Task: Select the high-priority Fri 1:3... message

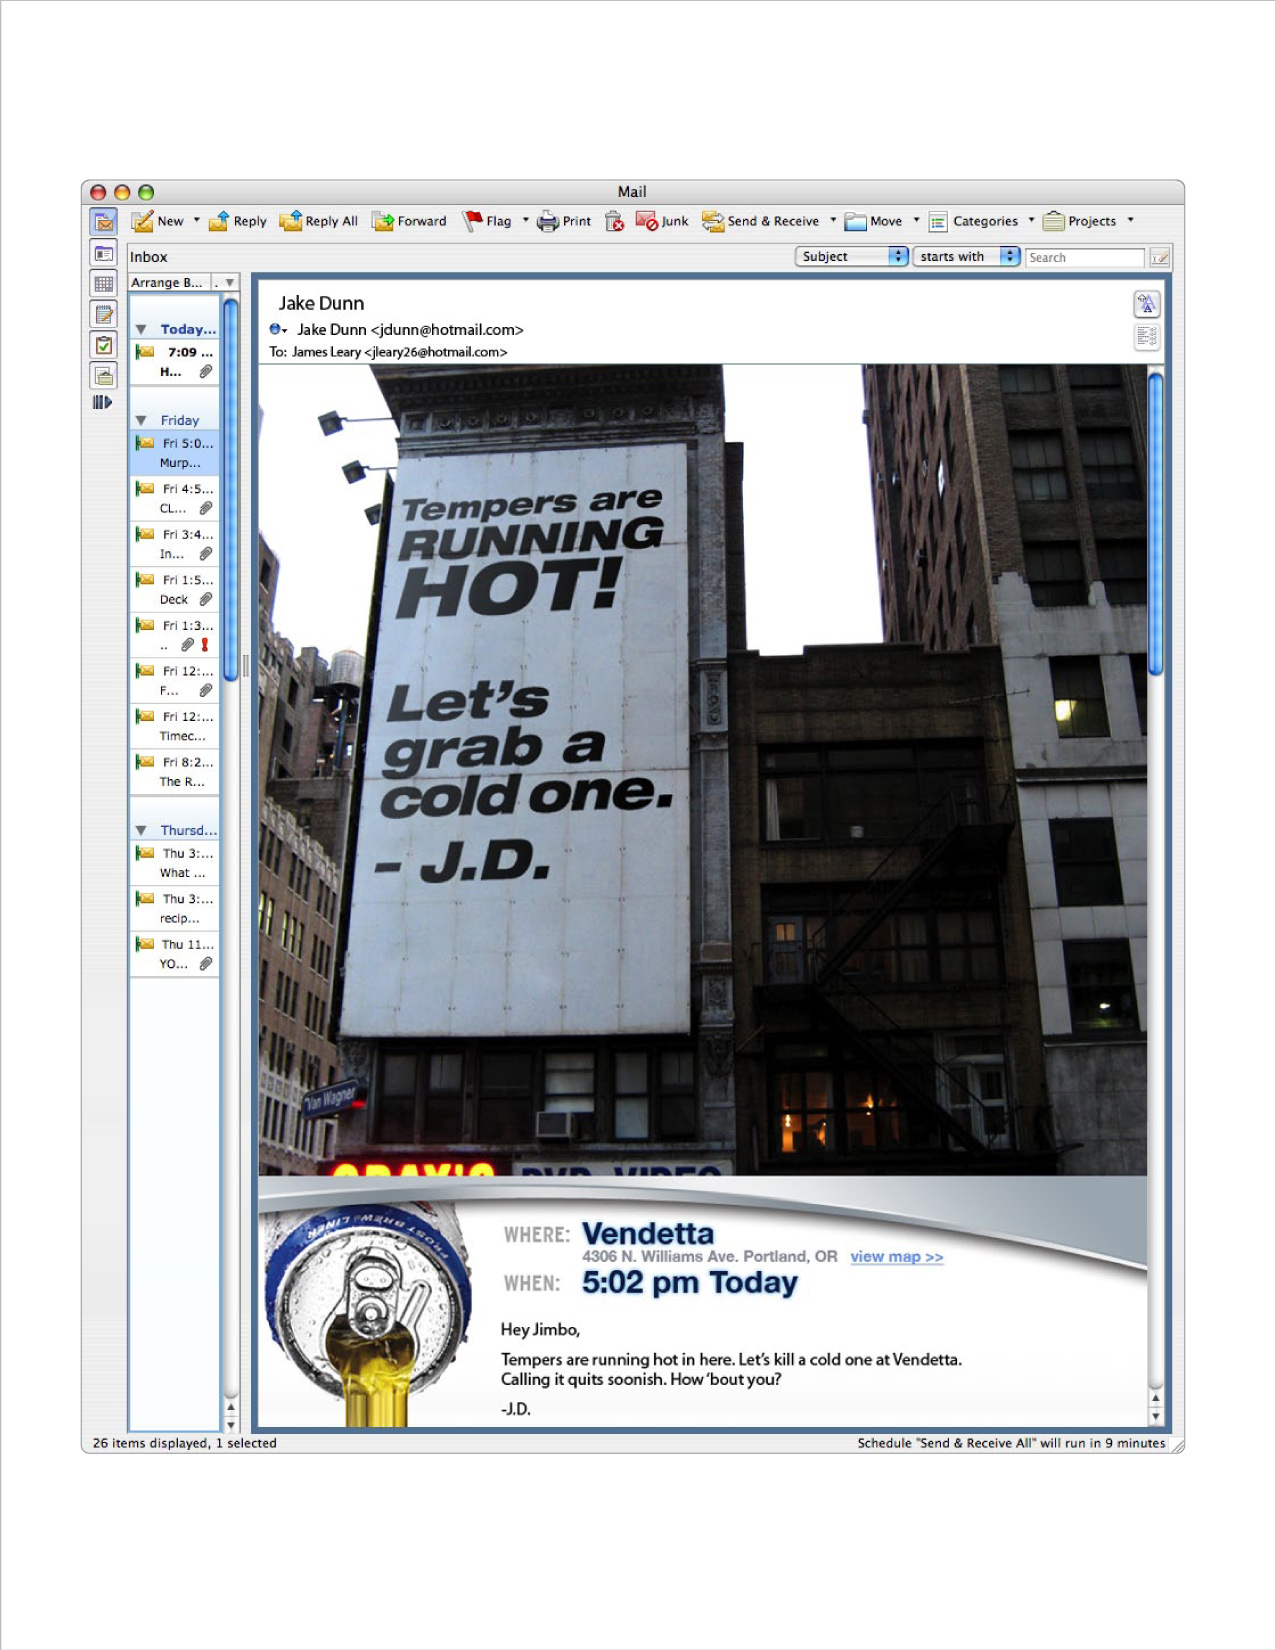Action: (175, 635)
